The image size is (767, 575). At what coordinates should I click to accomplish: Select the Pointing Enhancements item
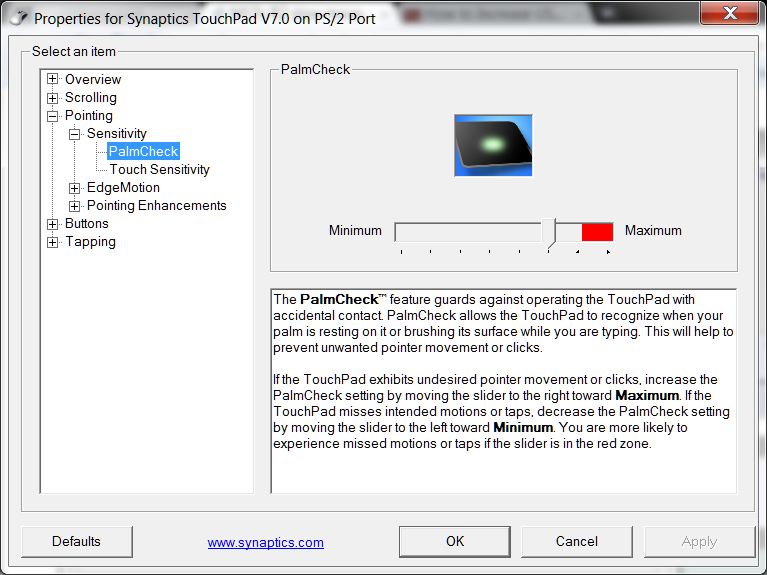(157, 206)
